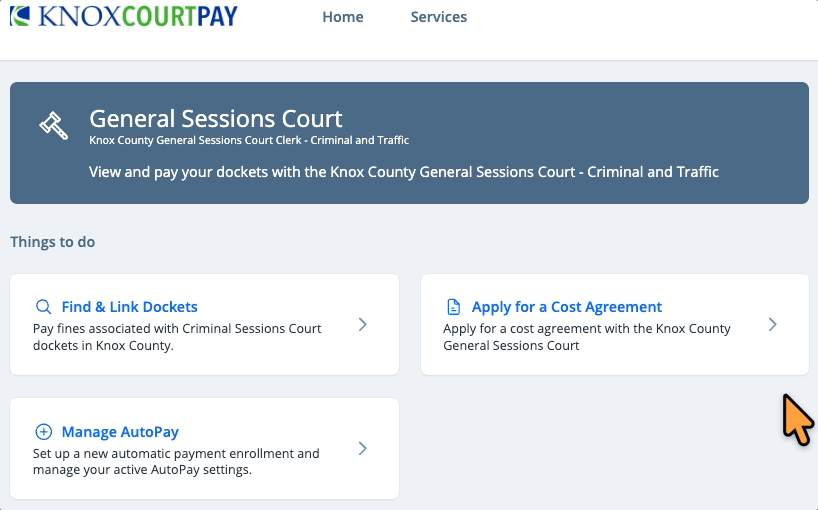Click the Find & Link Dockets description text
This screenshot has height=510, width=818.
click(x=176, y=337)
